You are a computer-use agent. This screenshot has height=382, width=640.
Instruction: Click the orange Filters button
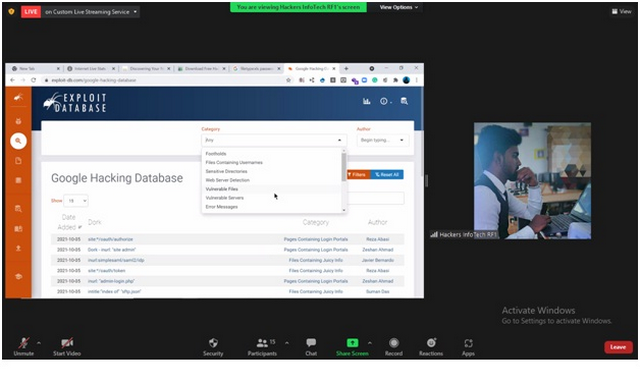coord(358,175)
